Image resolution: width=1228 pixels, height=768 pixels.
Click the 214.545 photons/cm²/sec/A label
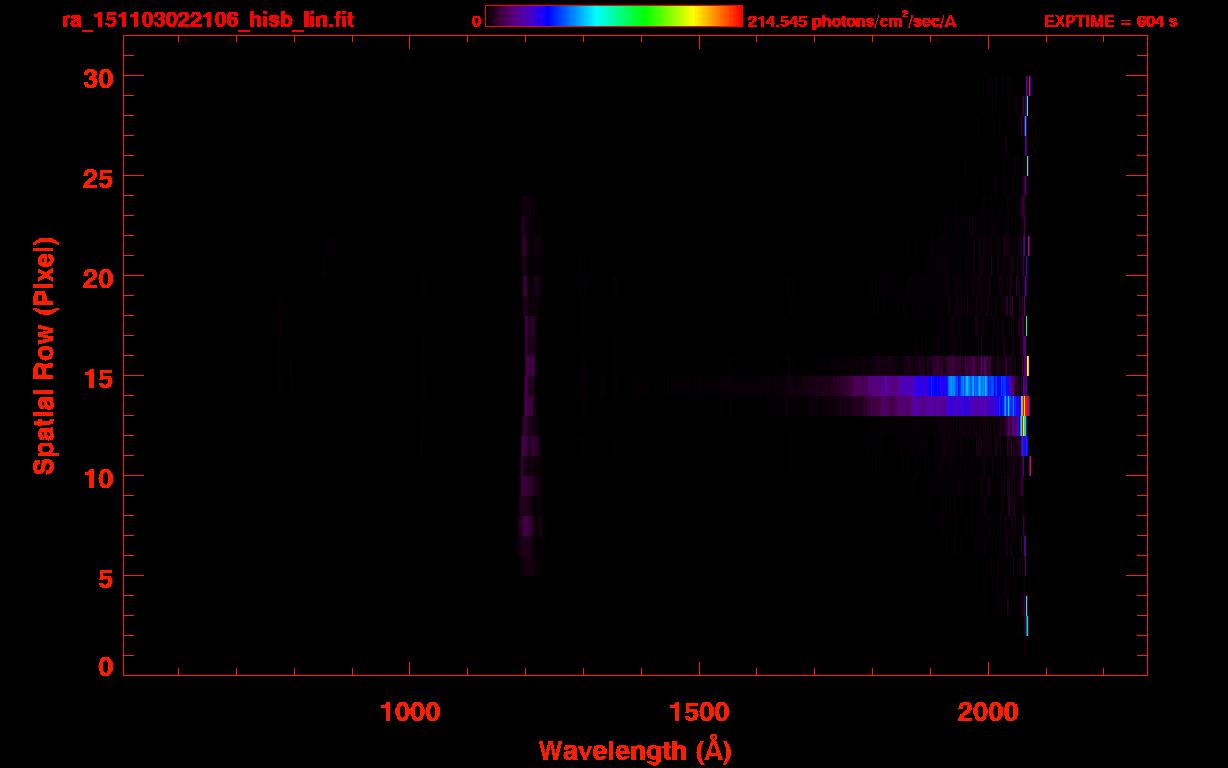coord(851,21)
